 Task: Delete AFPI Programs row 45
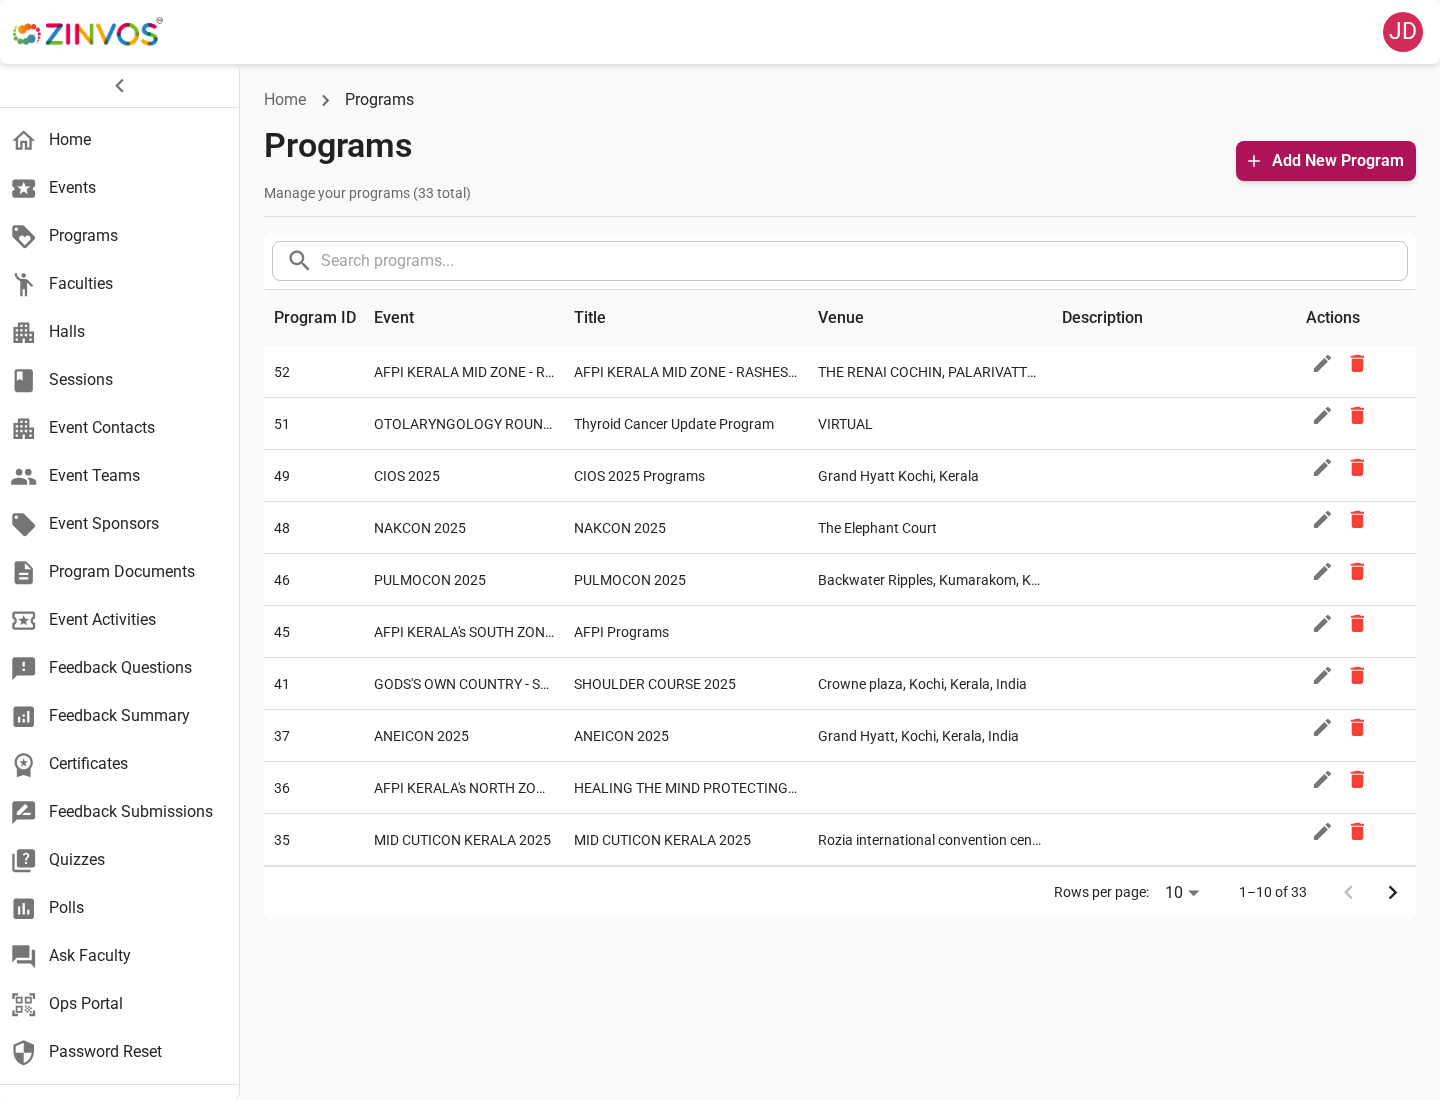(1357, 623)
